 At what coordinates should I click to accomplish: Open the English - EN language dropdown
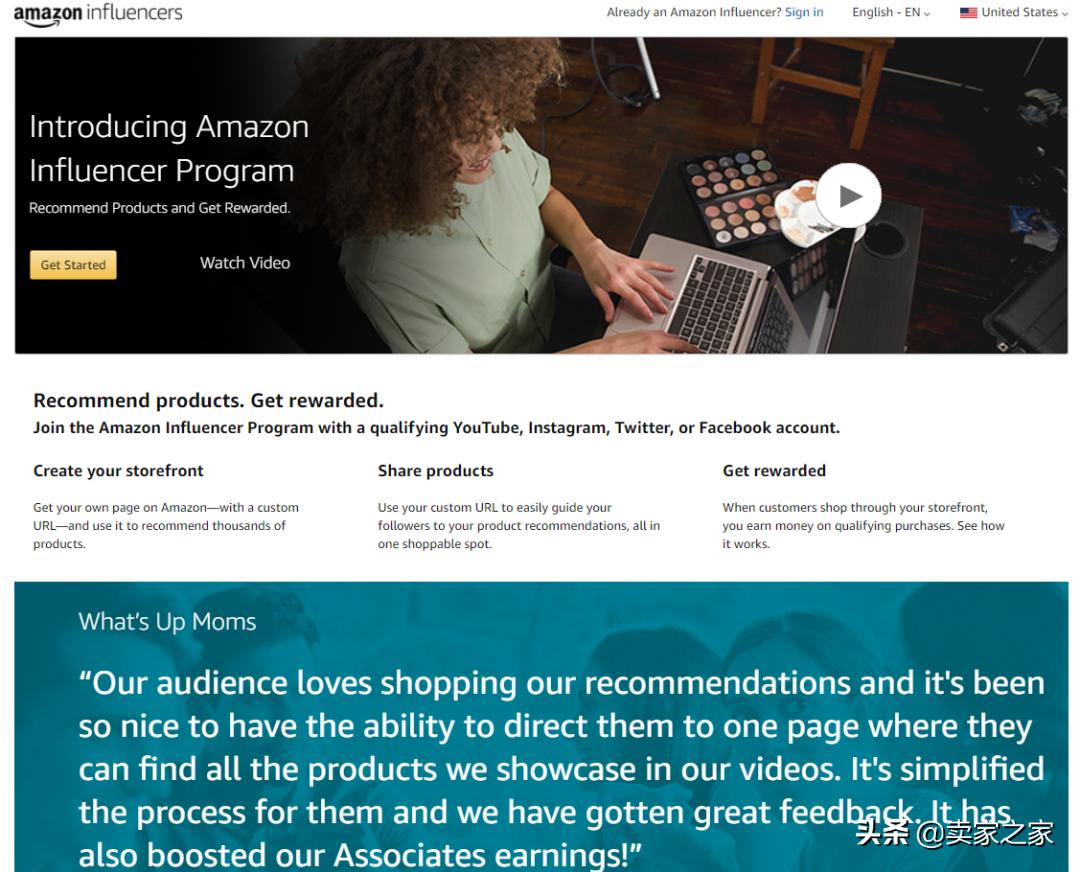pyautogui.click(x=891, y=12)
